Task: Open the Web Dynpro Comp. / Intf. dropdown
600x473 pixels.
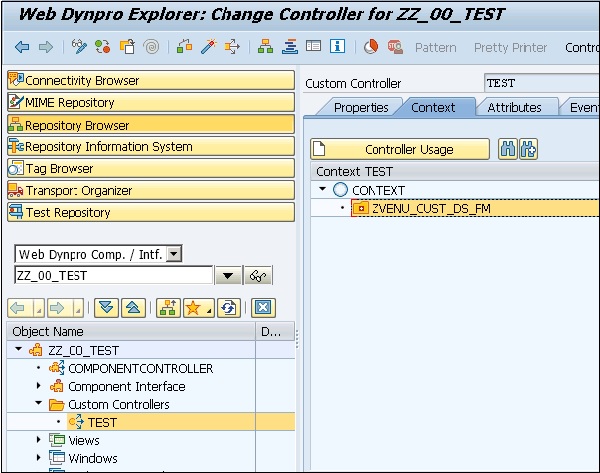Action: click(174, 255)
